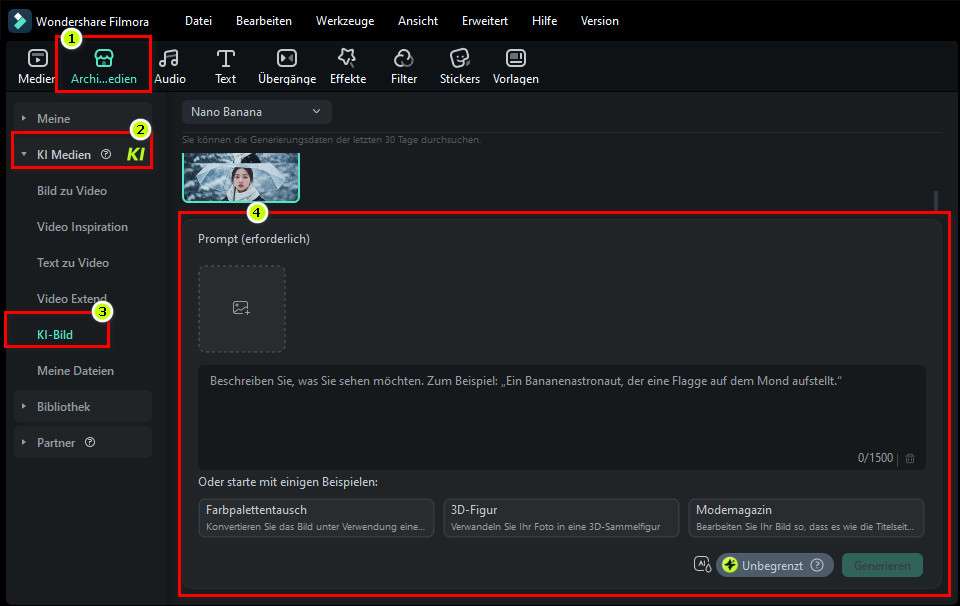This screenshot has width=960, height=606.
Task: Open the Vorlagen templates icon
Action: pos(516,59)
